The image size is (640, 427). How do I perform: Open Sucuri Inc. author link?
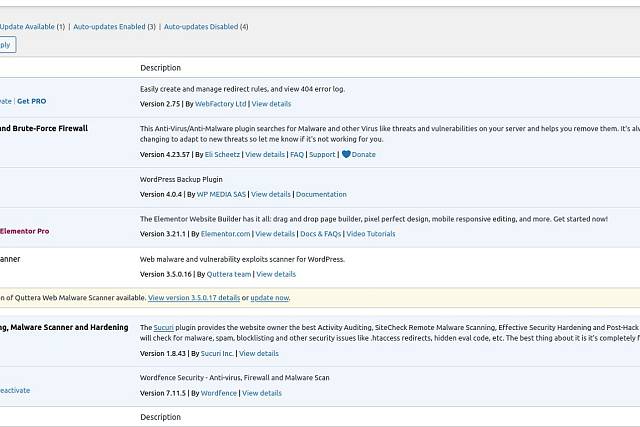(217, 354)
